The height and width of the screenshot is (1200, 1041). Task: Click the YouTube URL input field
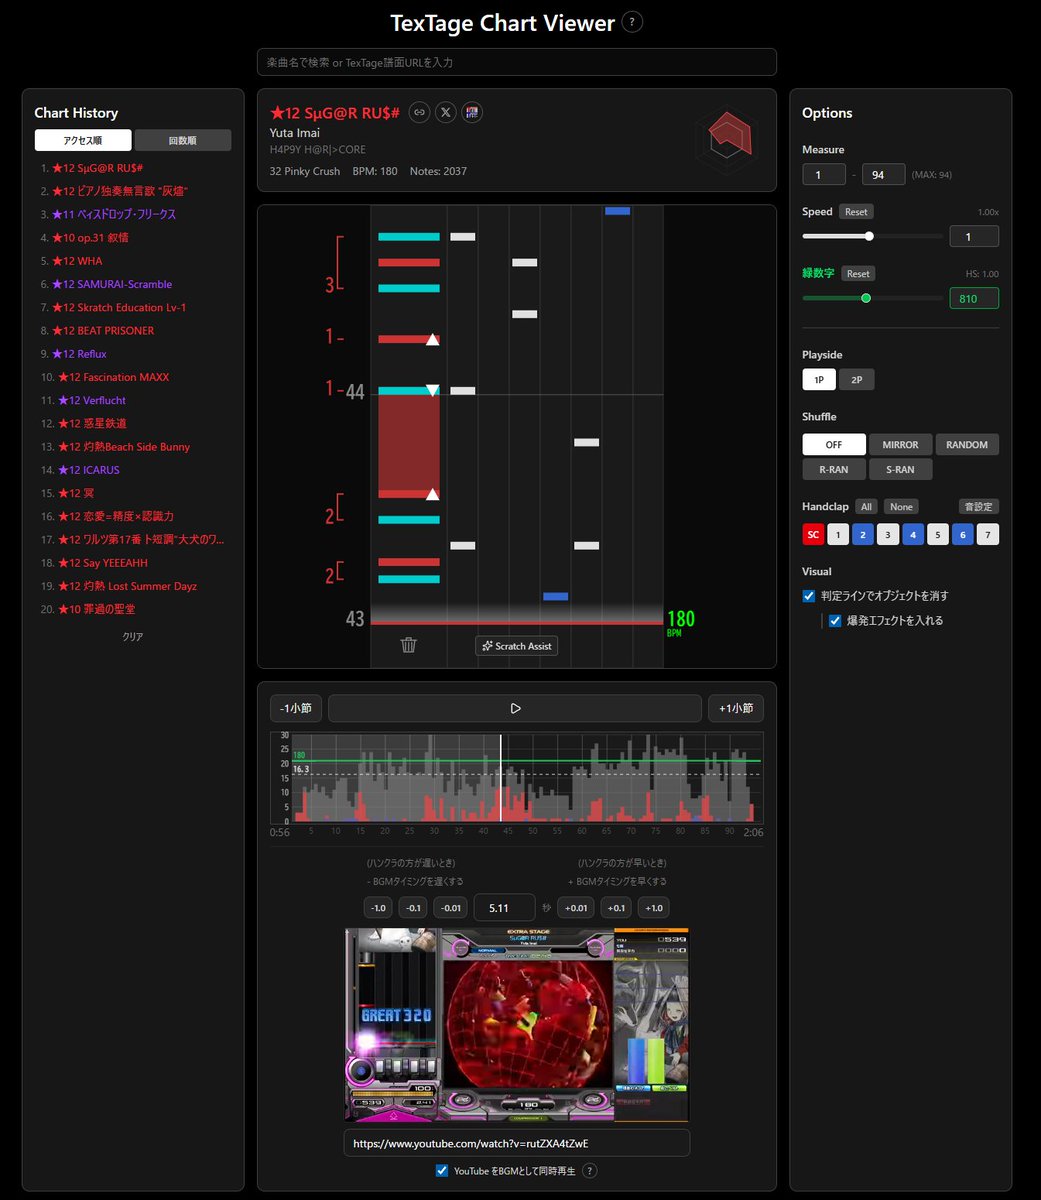pyautogui.click(x=517, y=1143)
